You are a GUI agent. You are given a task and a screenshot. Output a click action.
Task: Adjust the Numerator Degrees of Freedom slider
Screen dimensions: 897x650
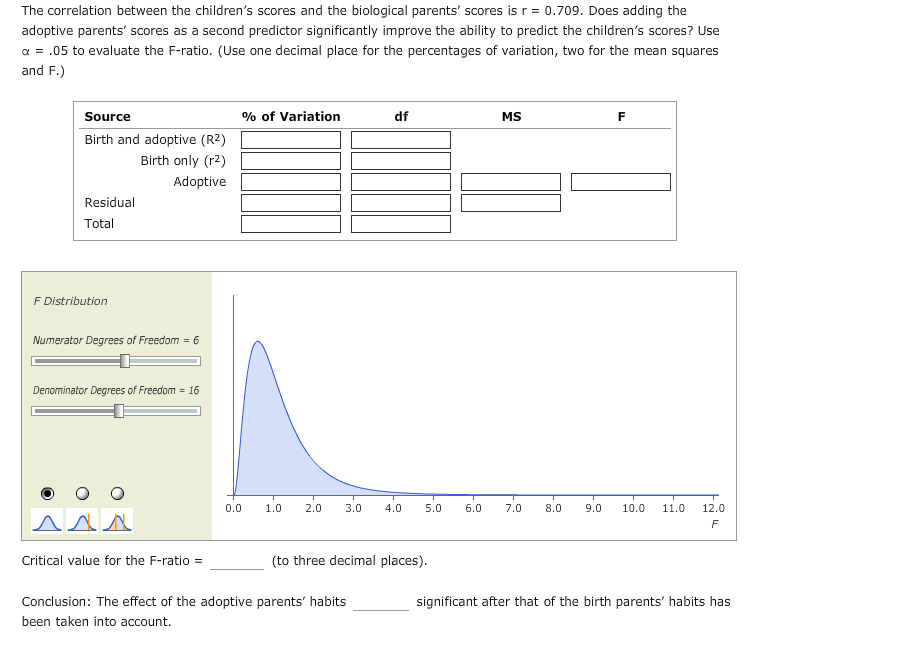tap(123, 360)
